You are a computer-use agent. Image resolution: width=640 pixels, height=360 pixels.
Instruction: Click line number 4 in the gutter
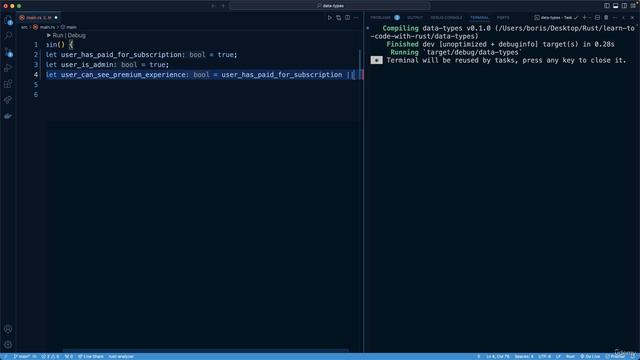click(36, 75)
